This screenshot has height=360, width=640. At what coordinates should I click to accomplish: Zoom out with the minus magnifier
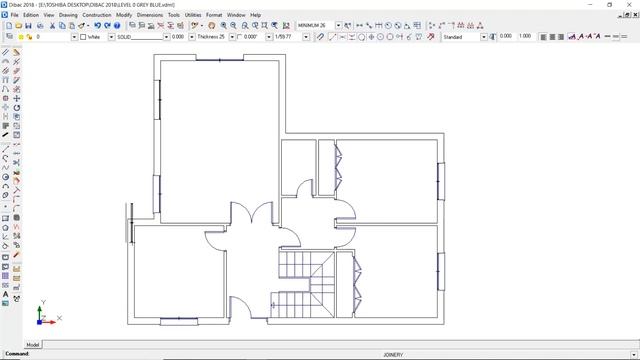point(233,25)
